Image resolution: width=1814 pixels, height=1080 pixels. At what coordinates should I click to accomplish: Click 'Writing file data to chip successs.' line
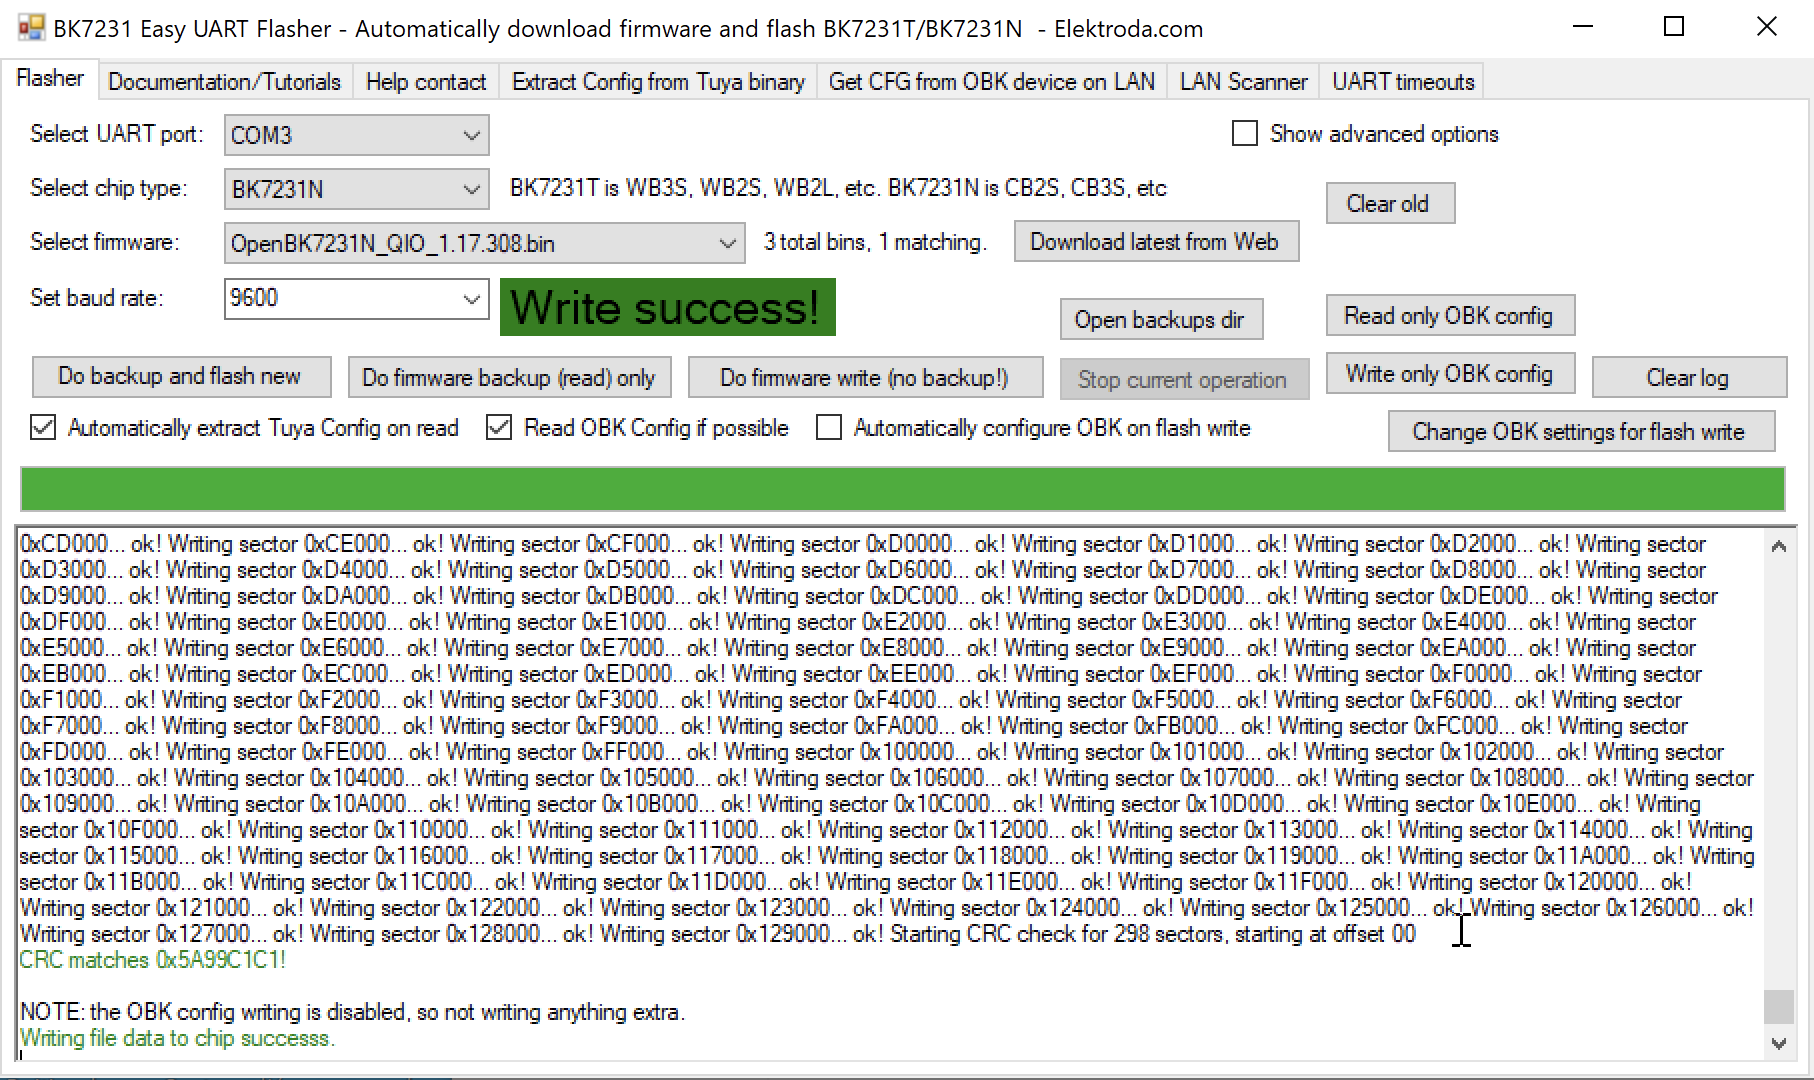click(x=177, y=1038)
